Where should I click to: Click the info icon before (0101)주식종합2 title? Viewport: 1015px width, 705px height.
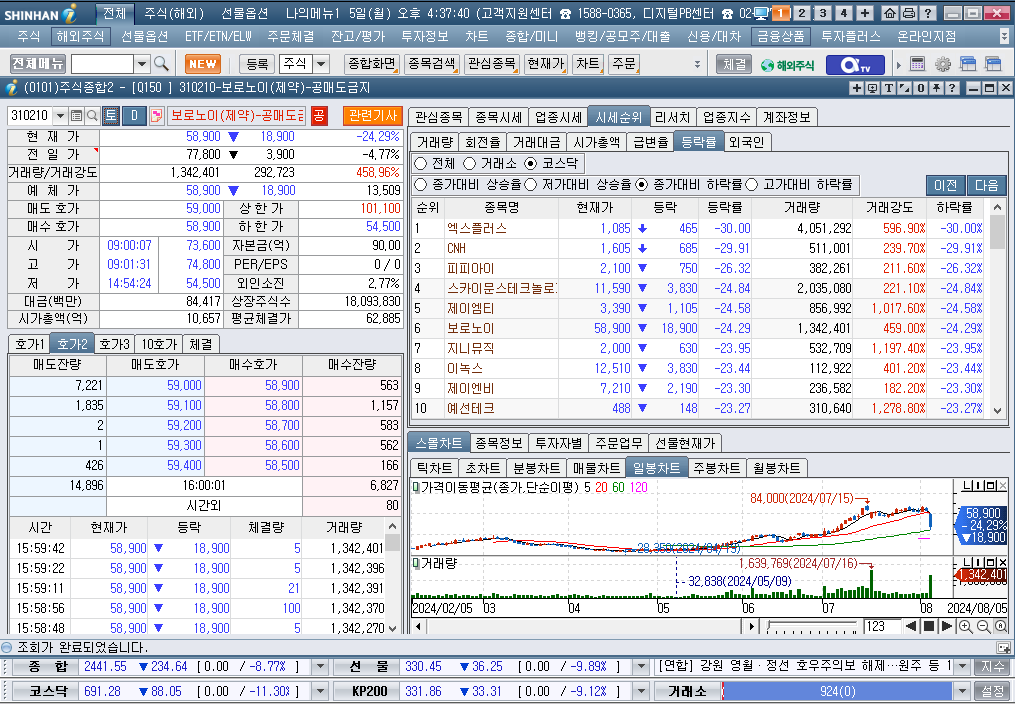(x=11, y=87)
